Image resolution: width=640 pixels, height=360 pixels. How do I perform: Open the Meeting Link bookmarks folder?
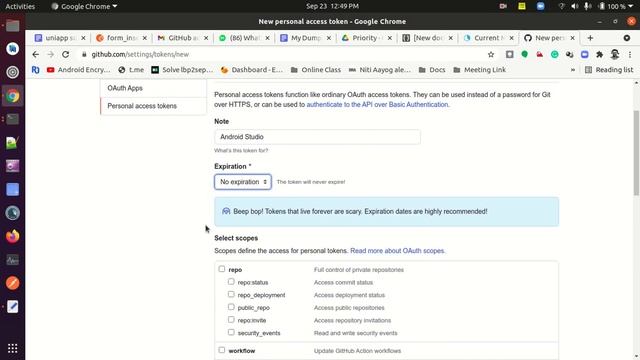pyautogui.click(x=480, y=70)
